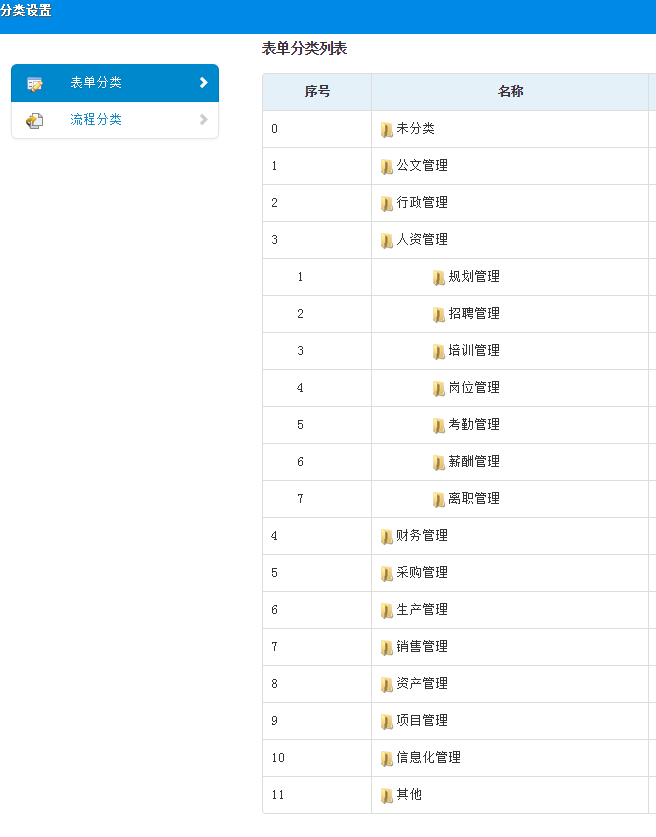Select the 销售管理 category row
This screenshot has height=837, width=656.
point(422,647)
